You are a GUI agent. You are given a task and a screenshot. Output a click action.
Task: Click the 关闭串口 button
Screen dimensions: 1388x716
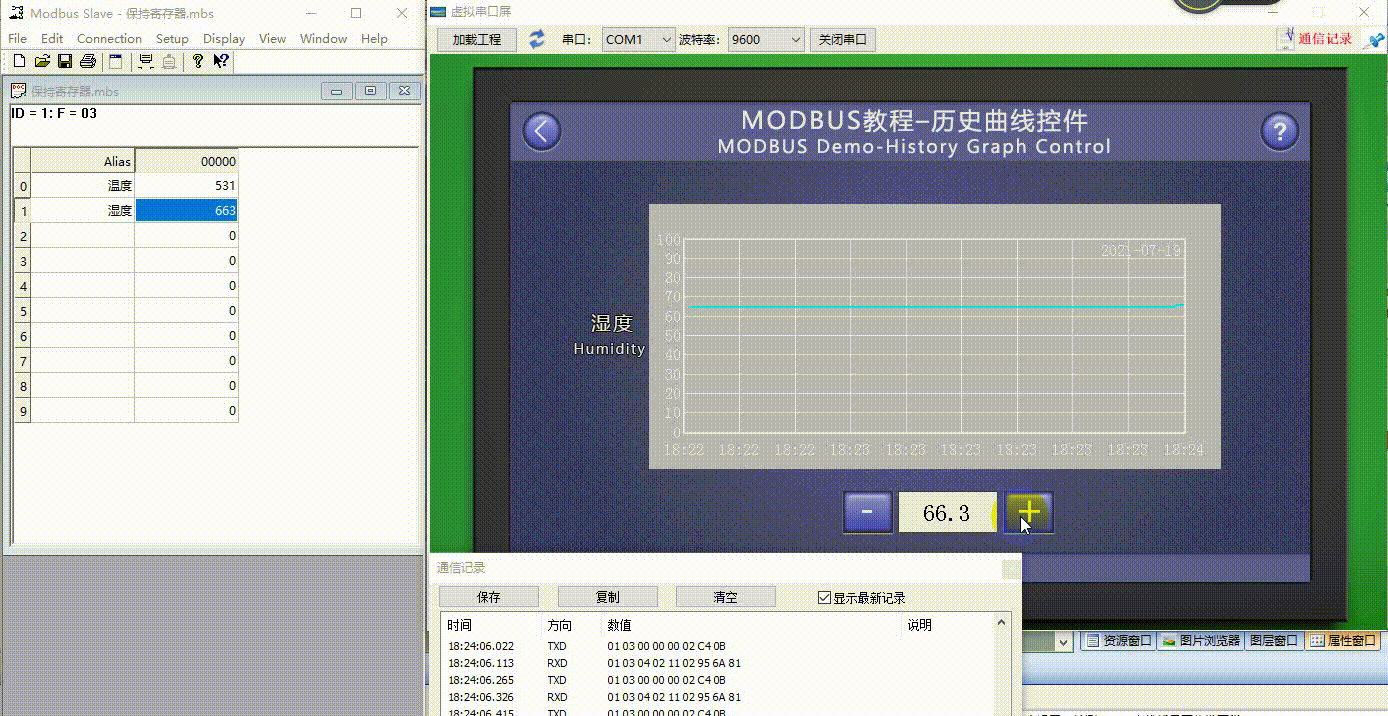click(843, 40)
